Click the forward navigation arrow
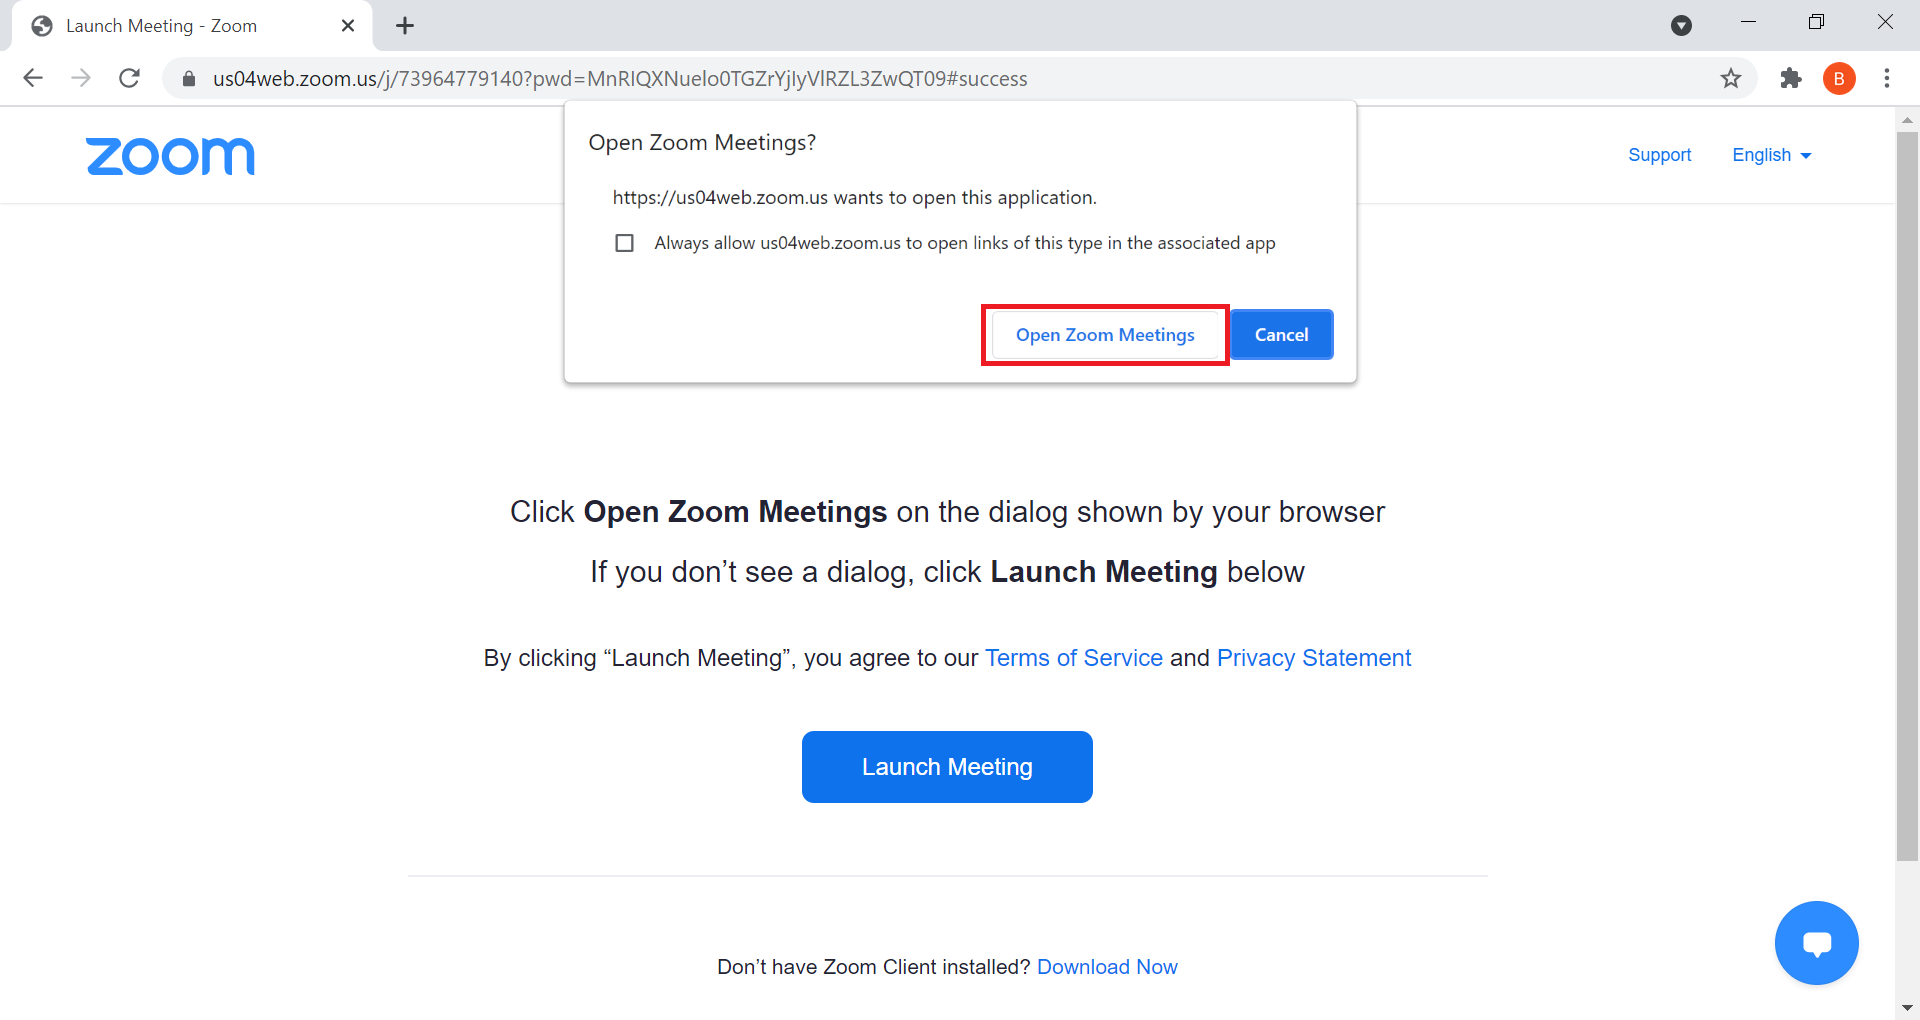 (x=81, y=78)
